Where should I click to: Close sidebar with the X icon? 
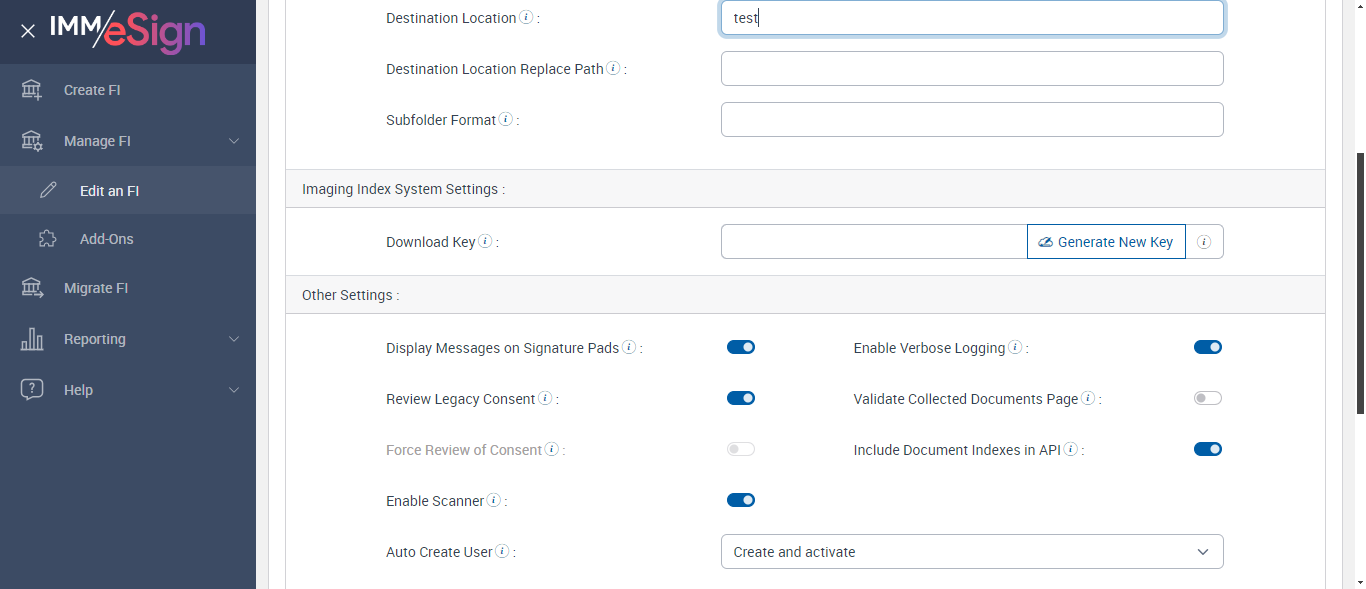28,31
